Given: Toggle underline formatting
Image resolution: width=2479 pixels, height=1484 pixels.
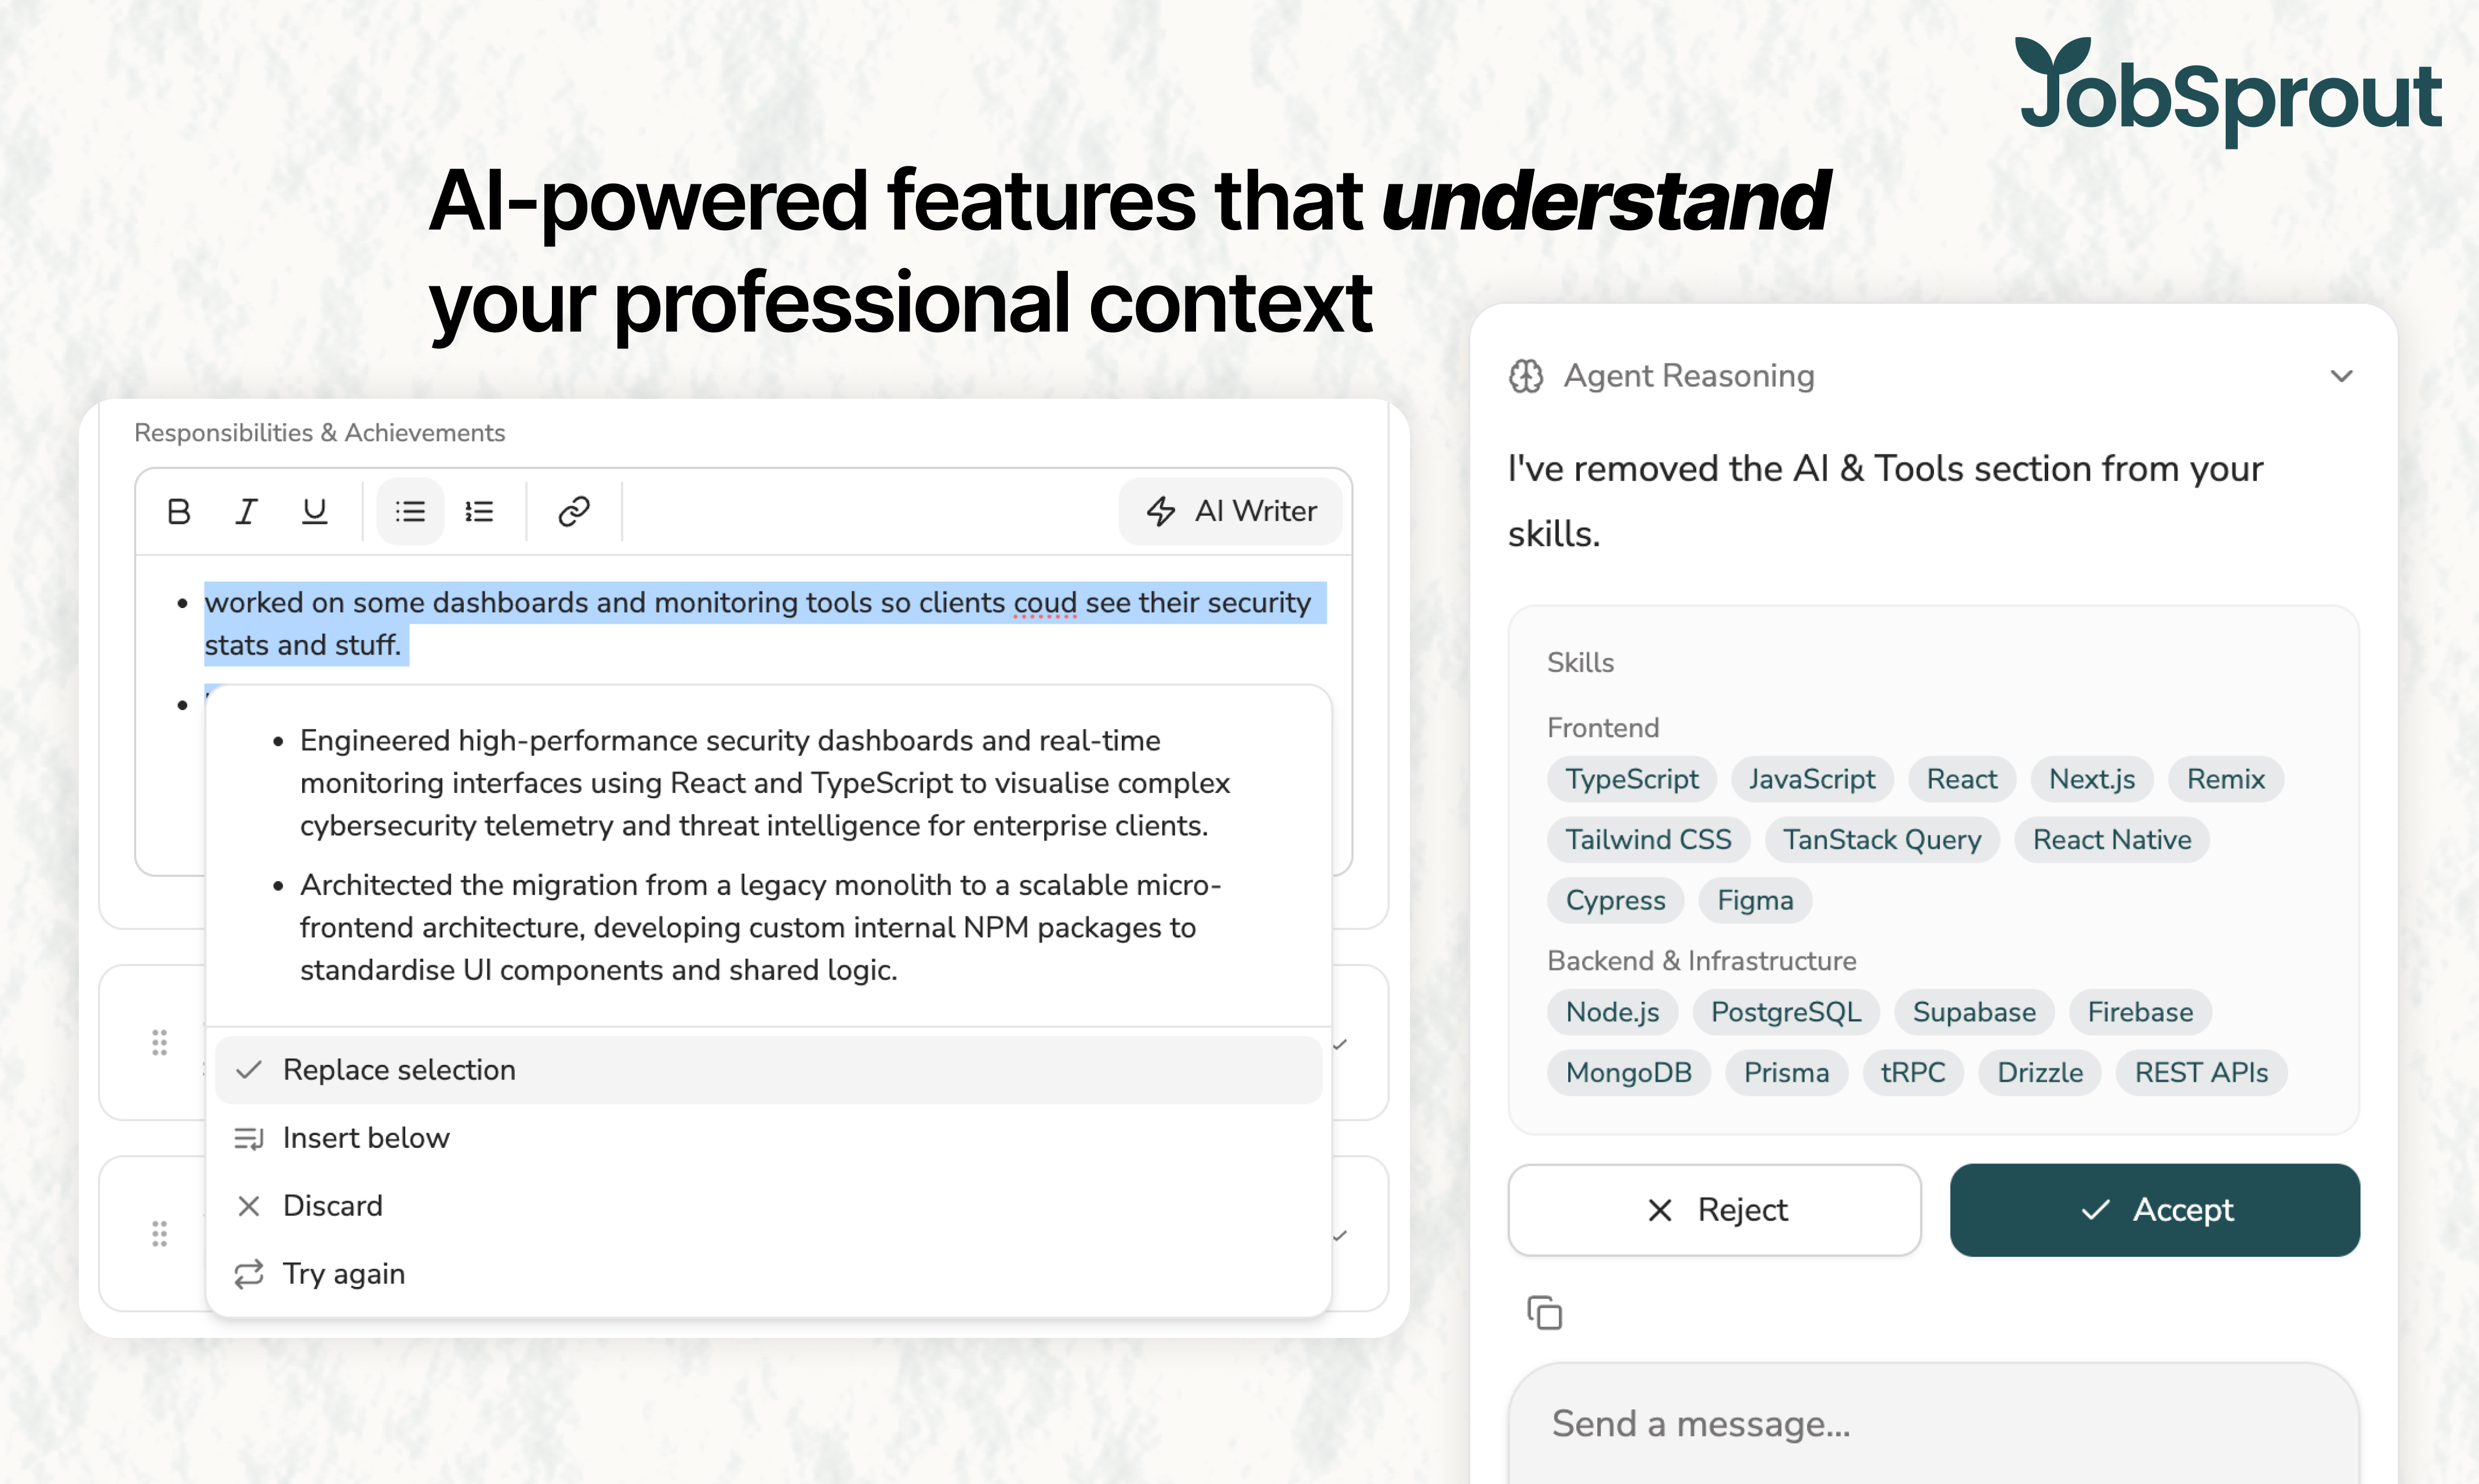Looking at the screenshot, I should [x=313, y=511].
